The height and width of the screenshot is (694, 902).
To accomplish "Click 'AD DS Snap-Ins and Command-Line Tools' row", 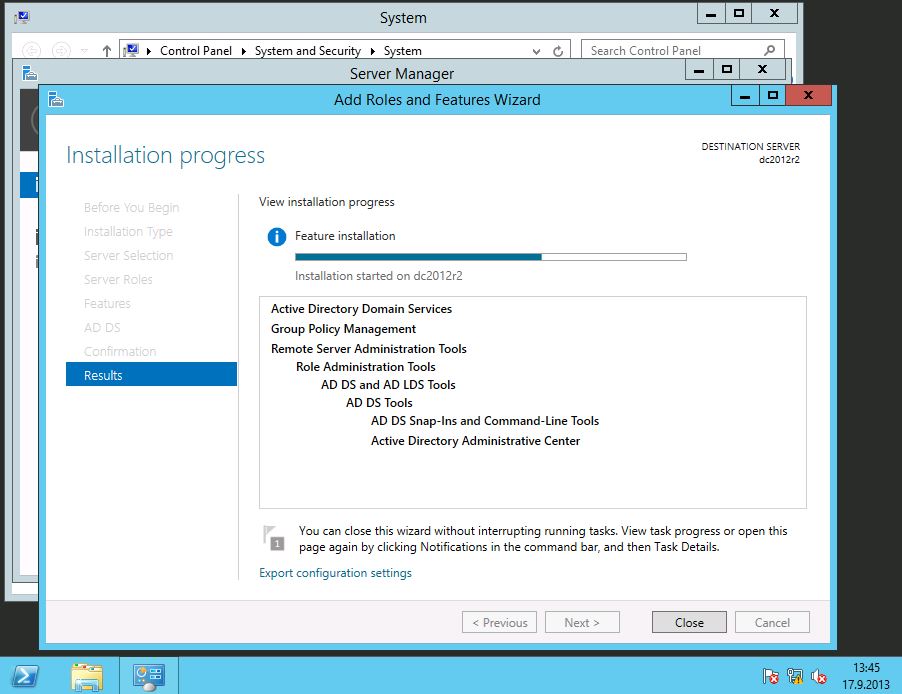I will click(485, 421).
